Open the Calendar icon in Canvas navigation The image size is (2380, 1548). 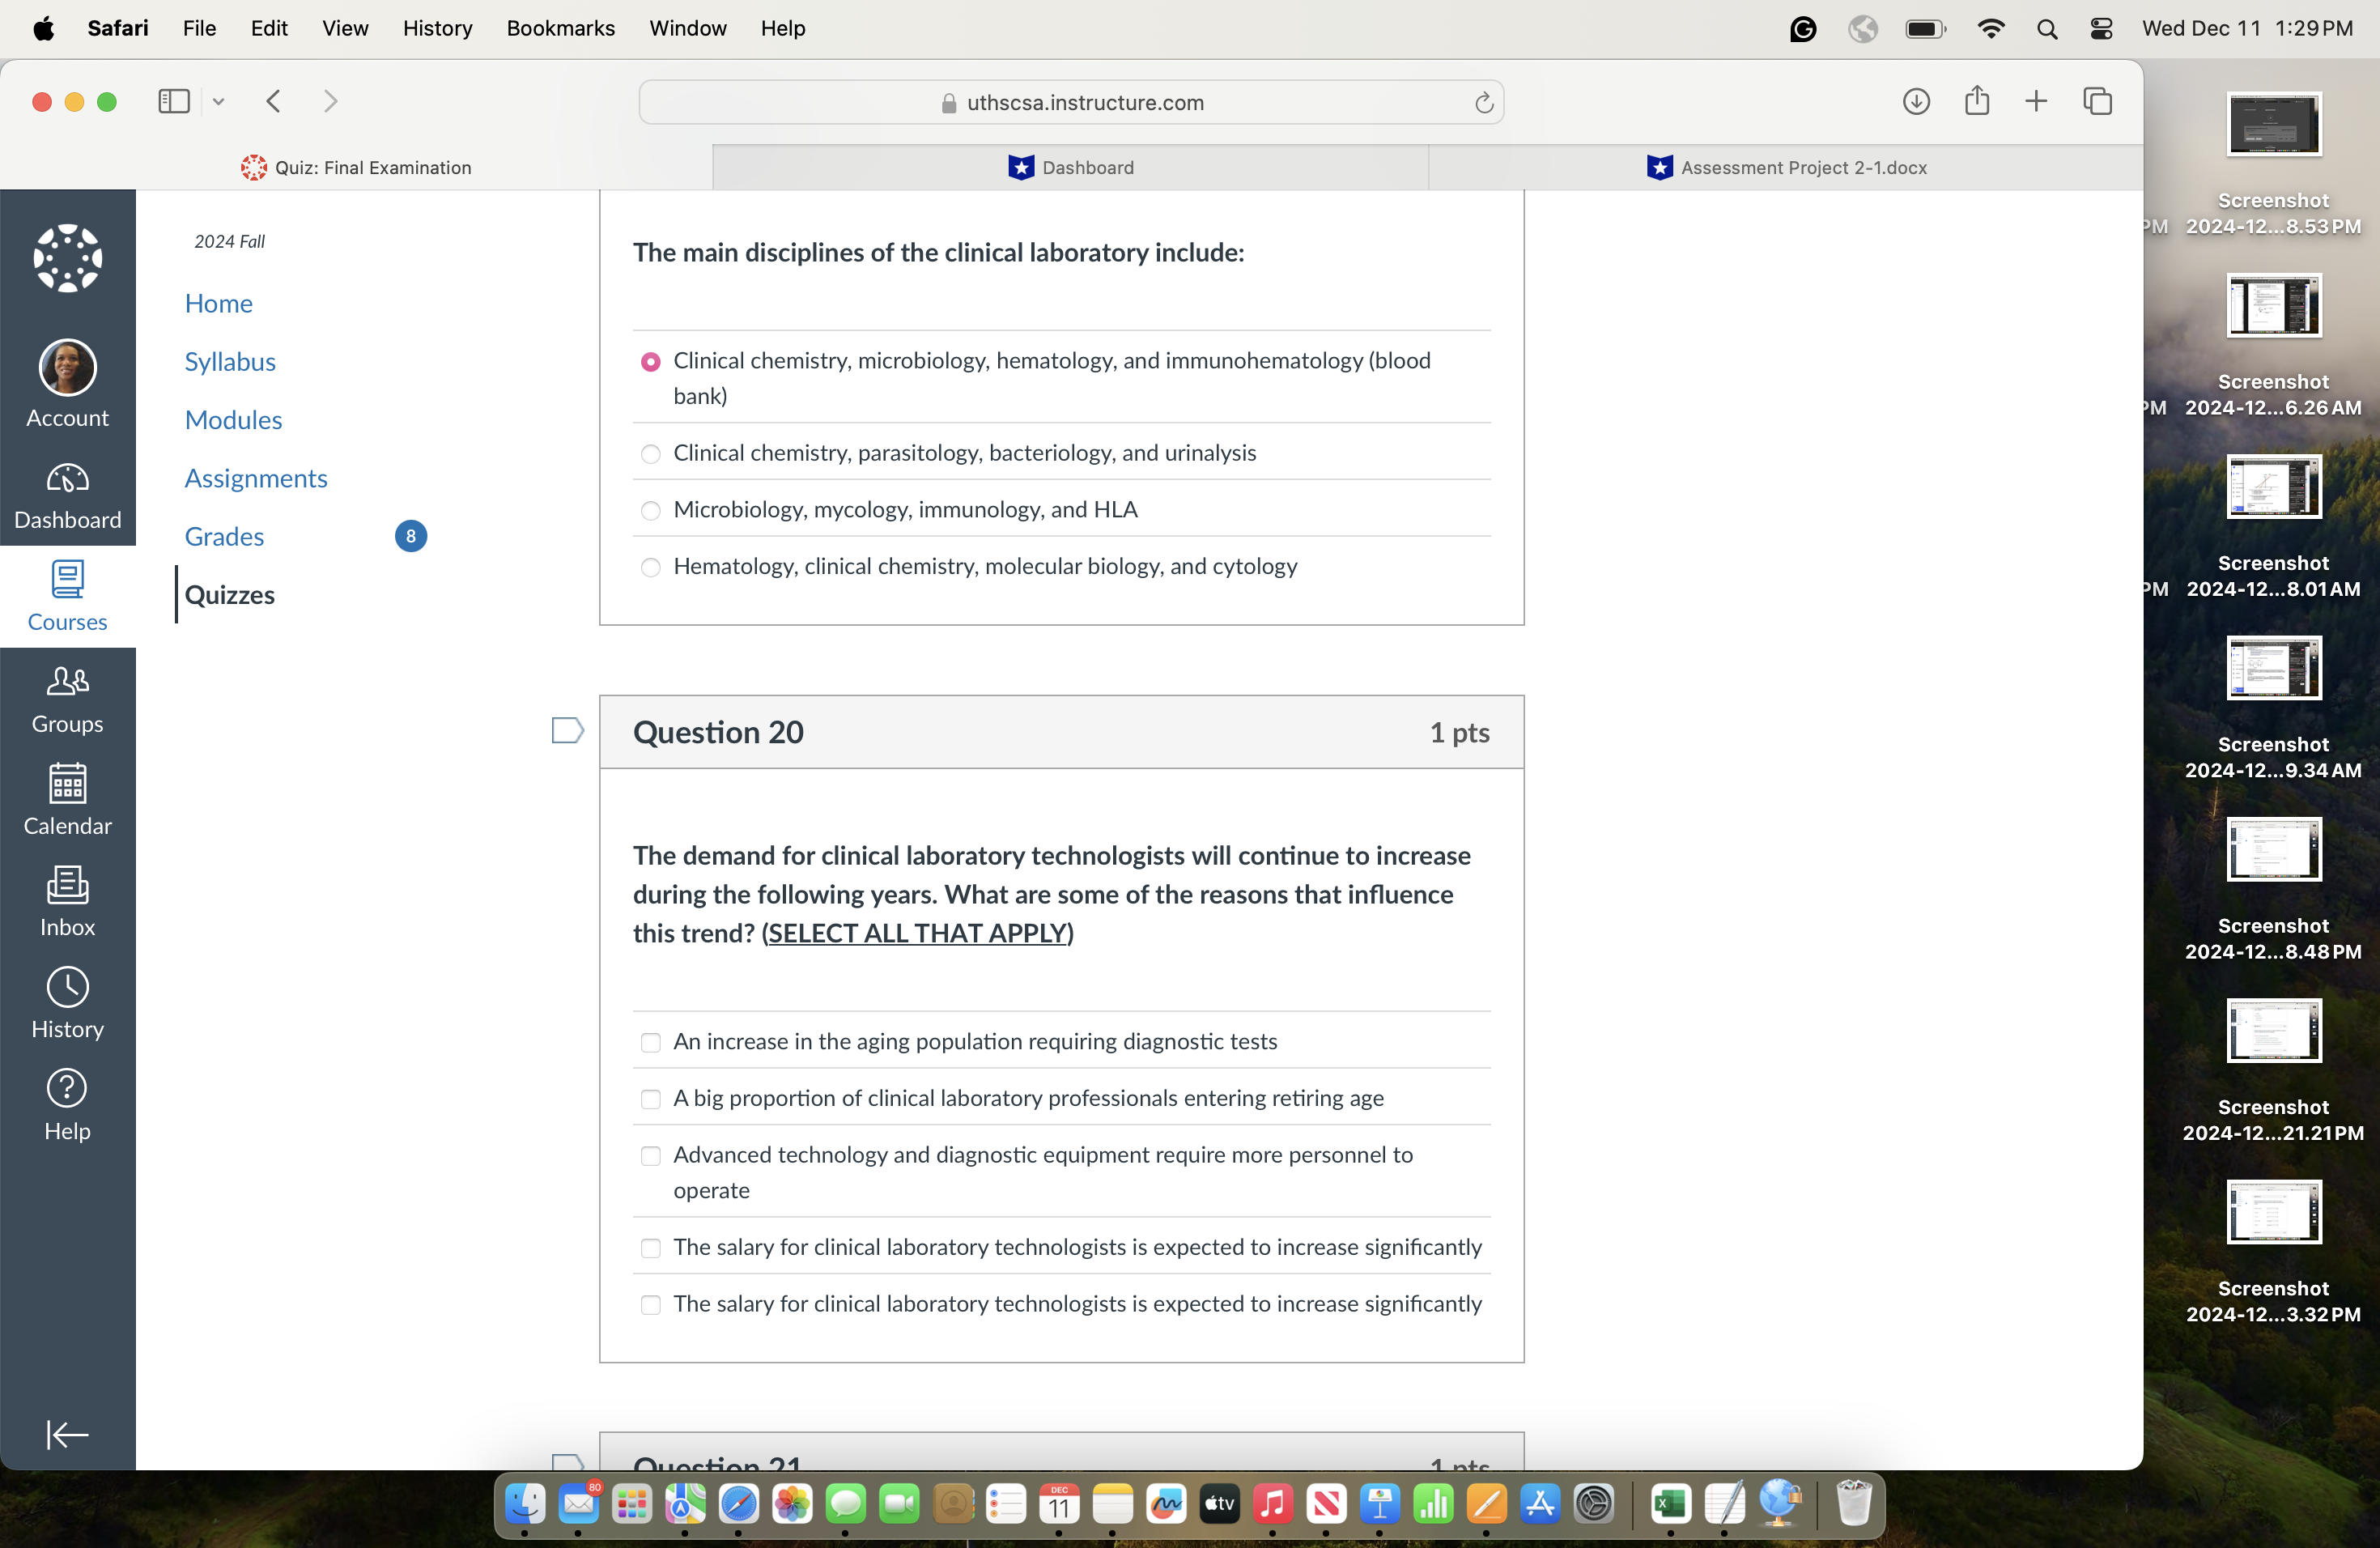click(x=66, y=797)
